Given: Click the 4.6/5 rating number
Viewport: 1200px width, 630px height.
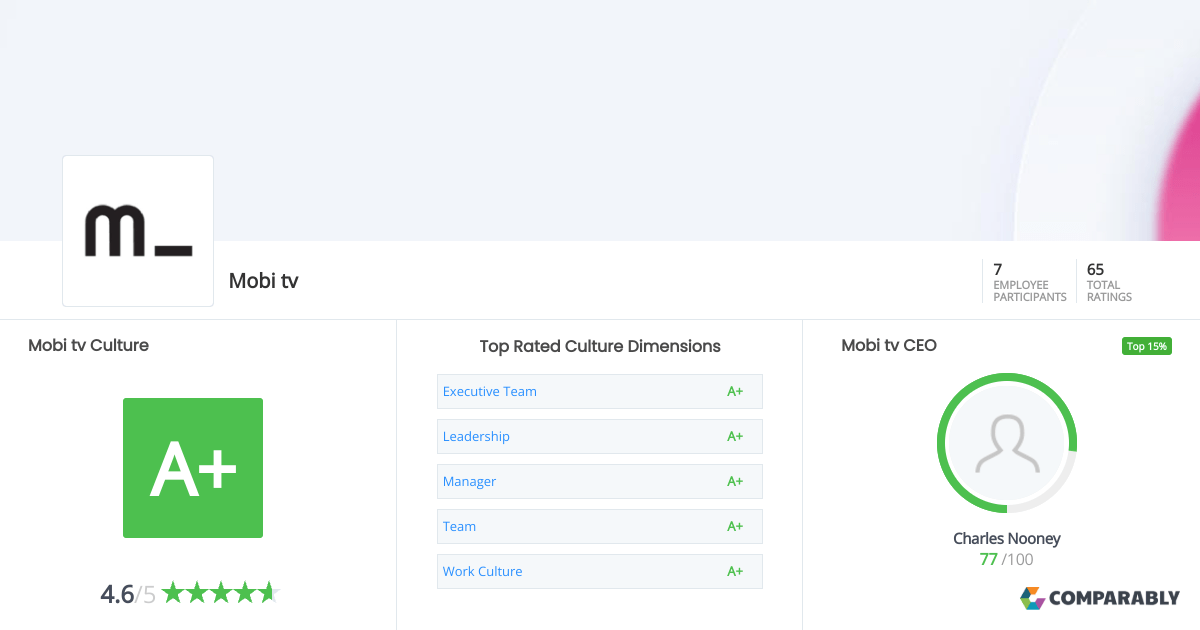Looking at the screenshot, I should pos(128,594).
